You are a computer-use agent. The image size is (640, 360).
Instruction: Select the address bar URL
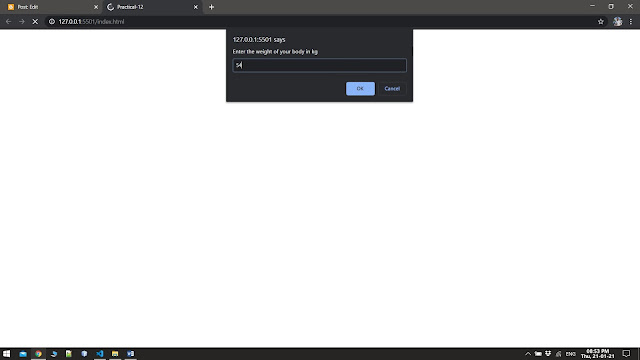[91, 22]
